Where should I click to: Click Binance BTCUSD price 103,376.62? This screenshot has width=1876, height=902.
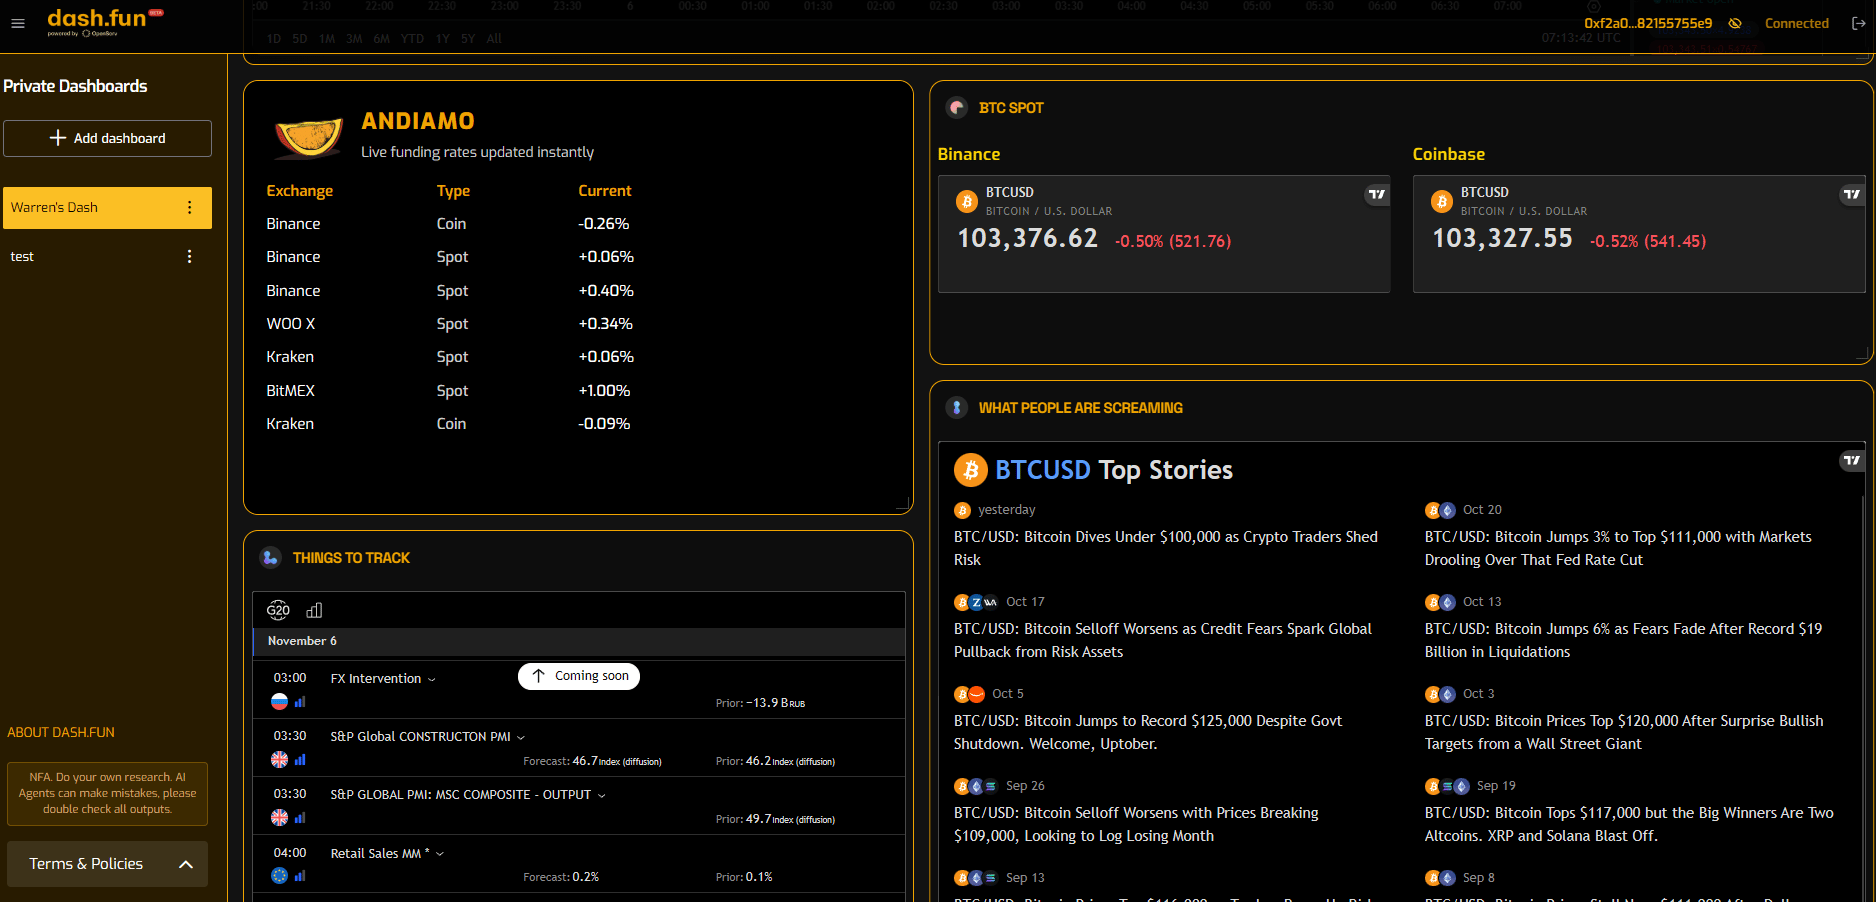coord(1027,238)
